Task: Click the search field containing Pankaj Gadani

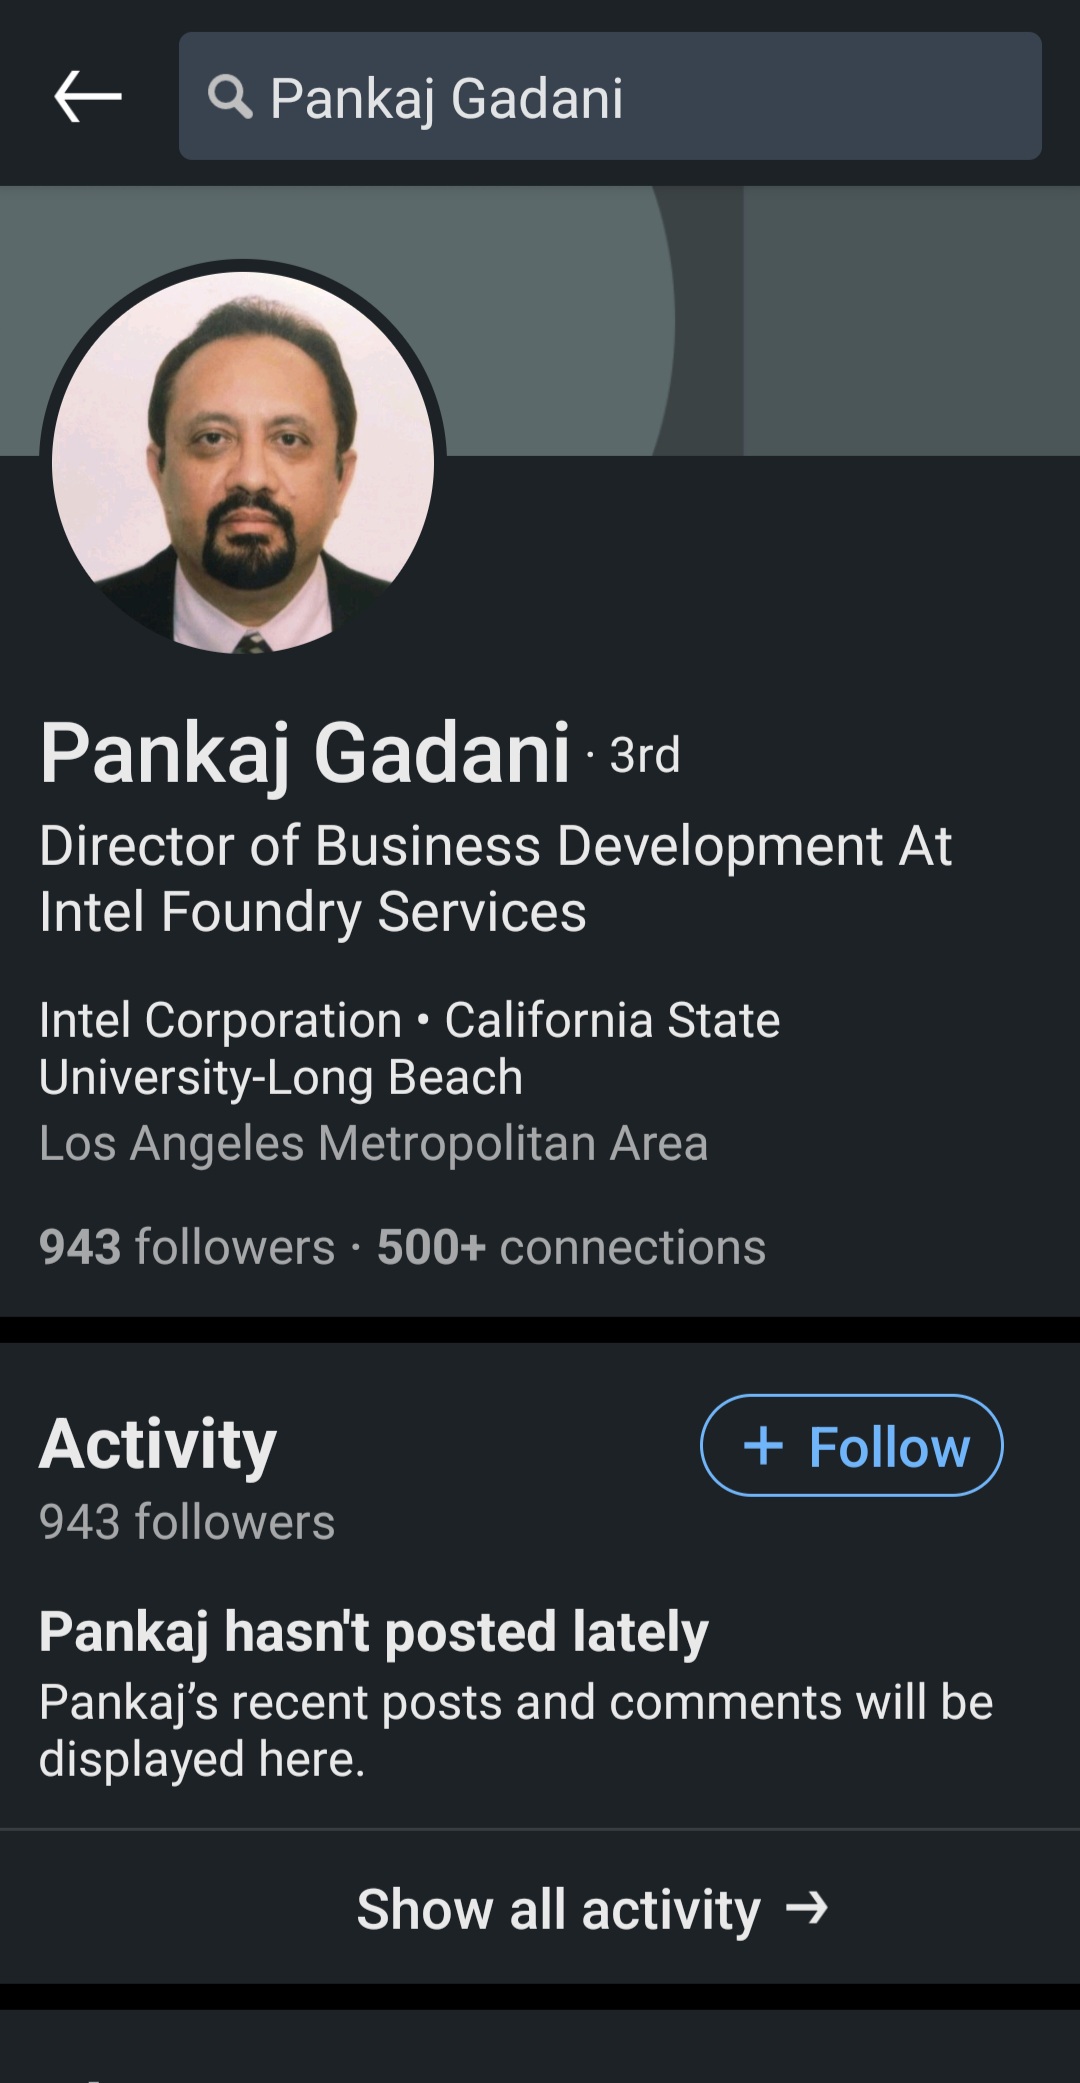Action: pos(640,97)
